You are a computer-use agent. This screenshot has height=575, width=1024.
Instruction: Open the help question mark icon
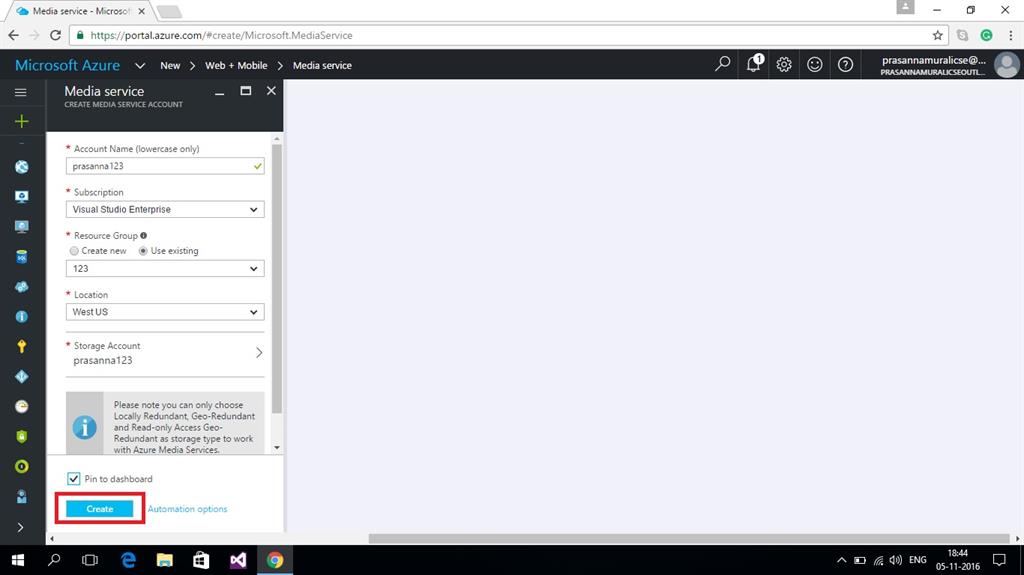[845, 64]
